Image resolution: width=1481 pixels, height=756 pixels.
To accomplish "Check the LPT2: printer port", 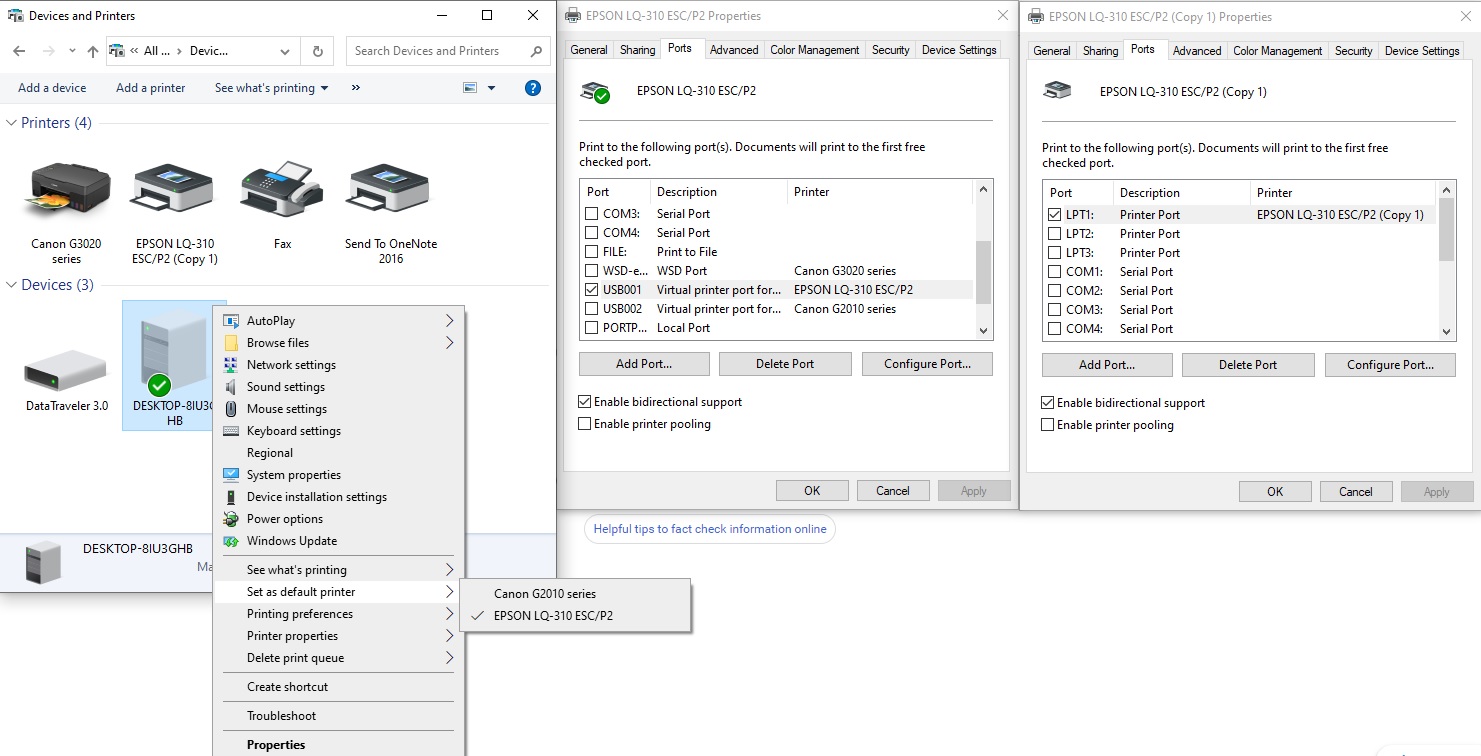I will (1055, 234).
